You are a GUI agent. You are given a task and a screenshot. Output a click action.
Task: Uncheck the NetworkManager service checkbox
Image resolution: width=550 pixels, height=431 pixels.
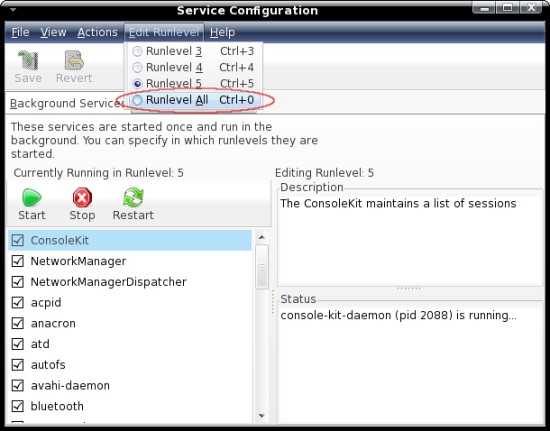[x=18, y=261]
